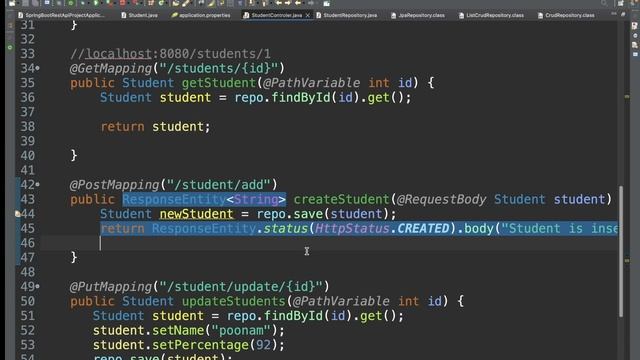The width and height of the screenshot is (640, 360).
Task: Collapse the getStudent method at line 34
Action: tap(38, 68)
